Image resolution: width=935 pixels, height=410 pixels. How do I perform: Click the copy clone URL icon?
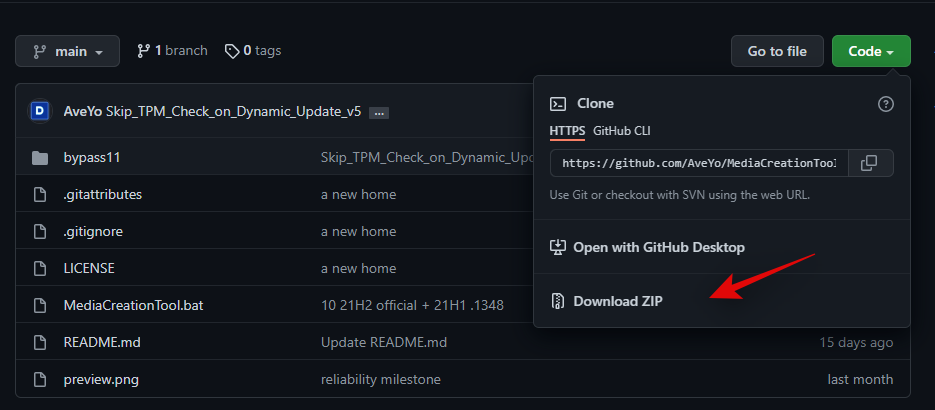click(x=870, y=163)
